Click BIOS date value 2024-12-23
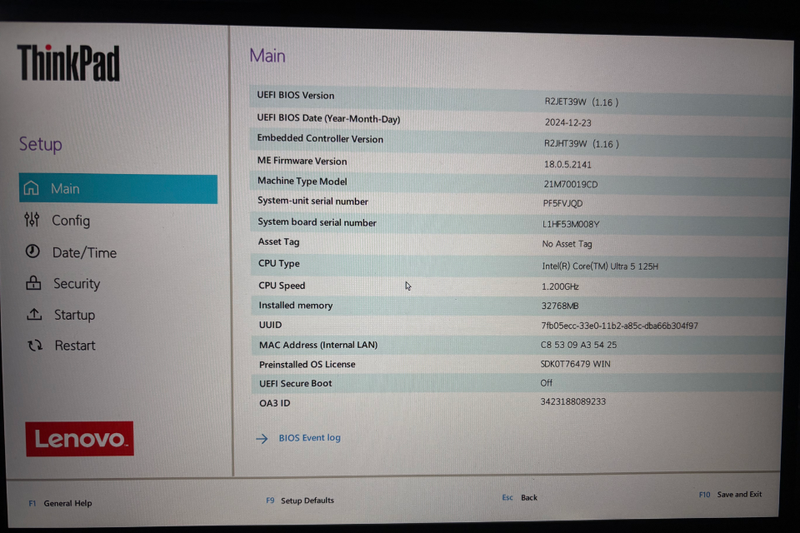Image resolution: width=800 pixels, height=533 pixels. [568, 122]
